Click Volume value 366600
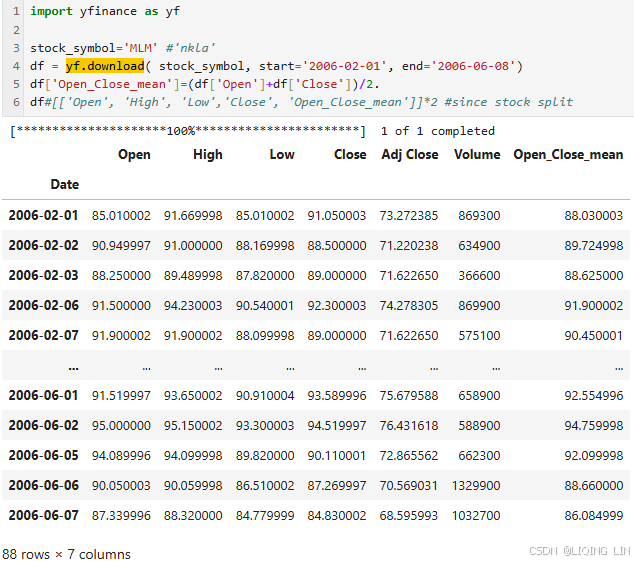Image resolution: width=634 pixels, height=562 pixels. click(x=479, y=276)
